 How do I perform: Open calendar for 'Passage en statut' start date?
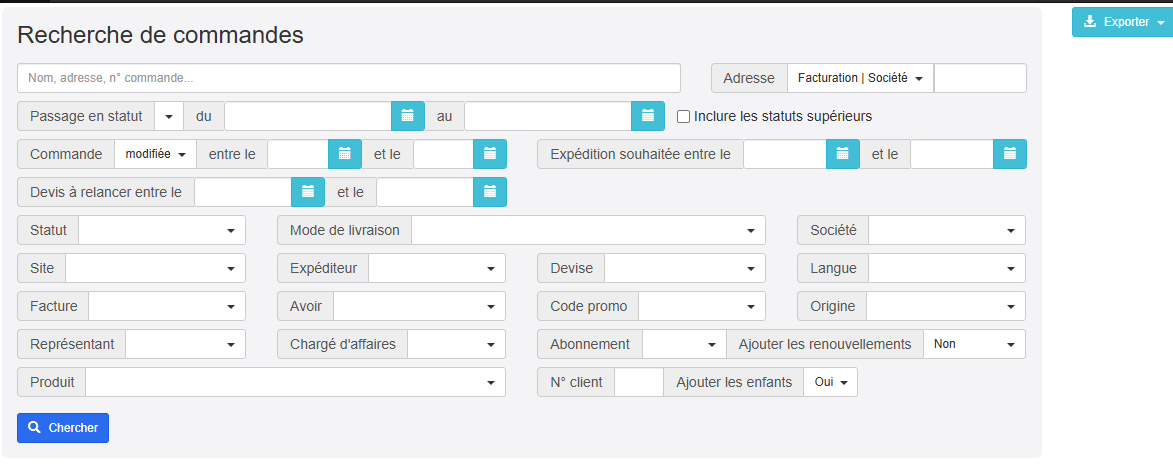tap(407, 116)
